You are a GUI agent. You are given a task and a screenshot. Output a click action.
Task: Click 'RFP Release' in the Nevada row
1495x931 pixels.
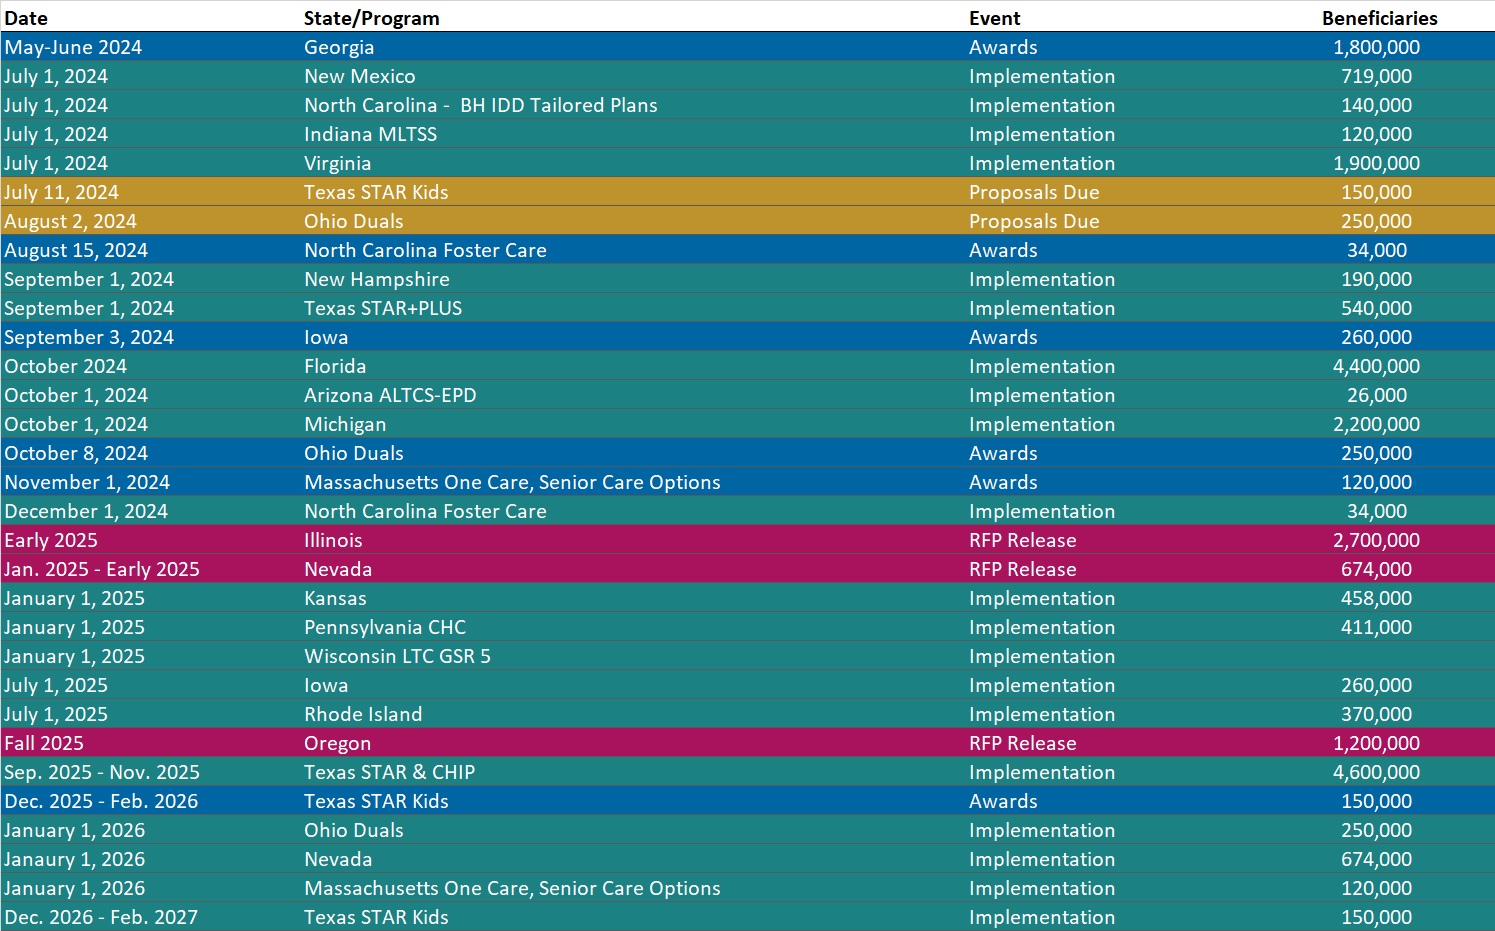click(1022, 569)
